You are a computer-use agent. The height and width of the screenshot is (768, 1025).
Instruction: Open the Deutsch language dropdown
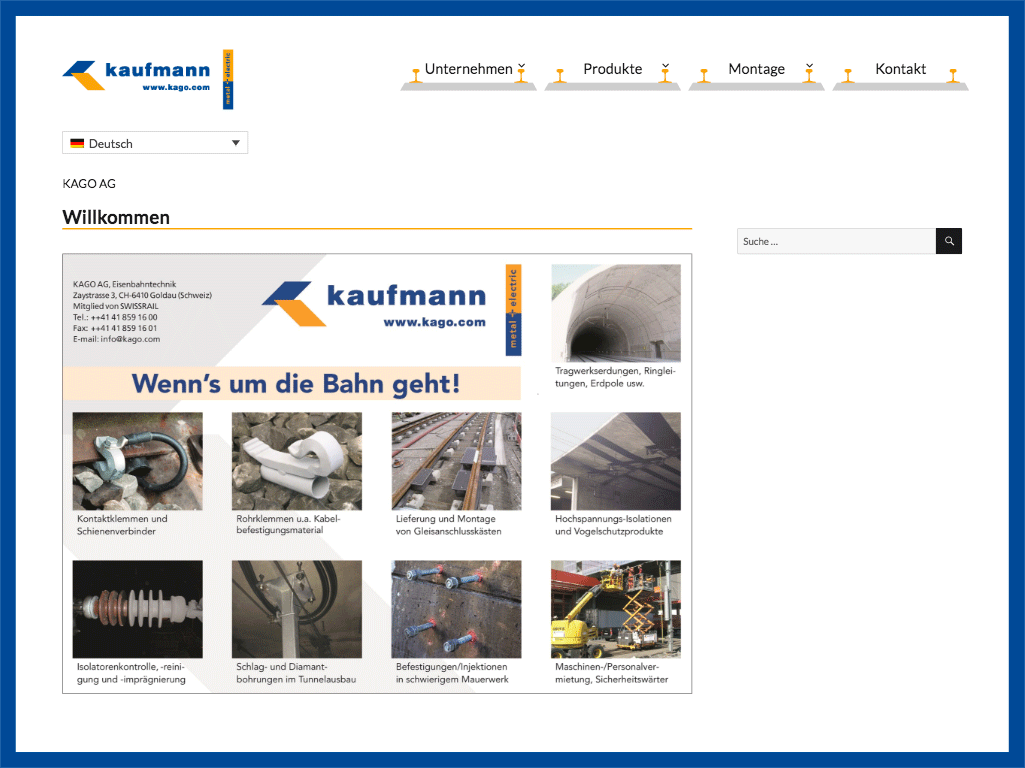tap(155, 143)
